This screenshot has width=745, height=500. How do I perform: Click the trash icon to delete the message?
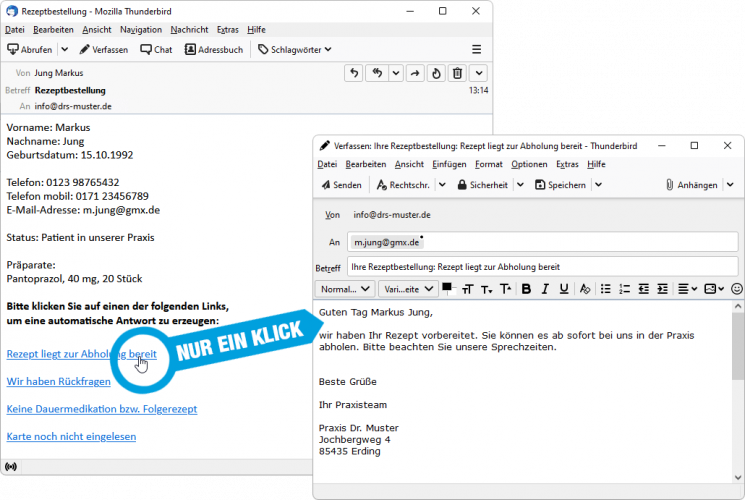[457, 73]
